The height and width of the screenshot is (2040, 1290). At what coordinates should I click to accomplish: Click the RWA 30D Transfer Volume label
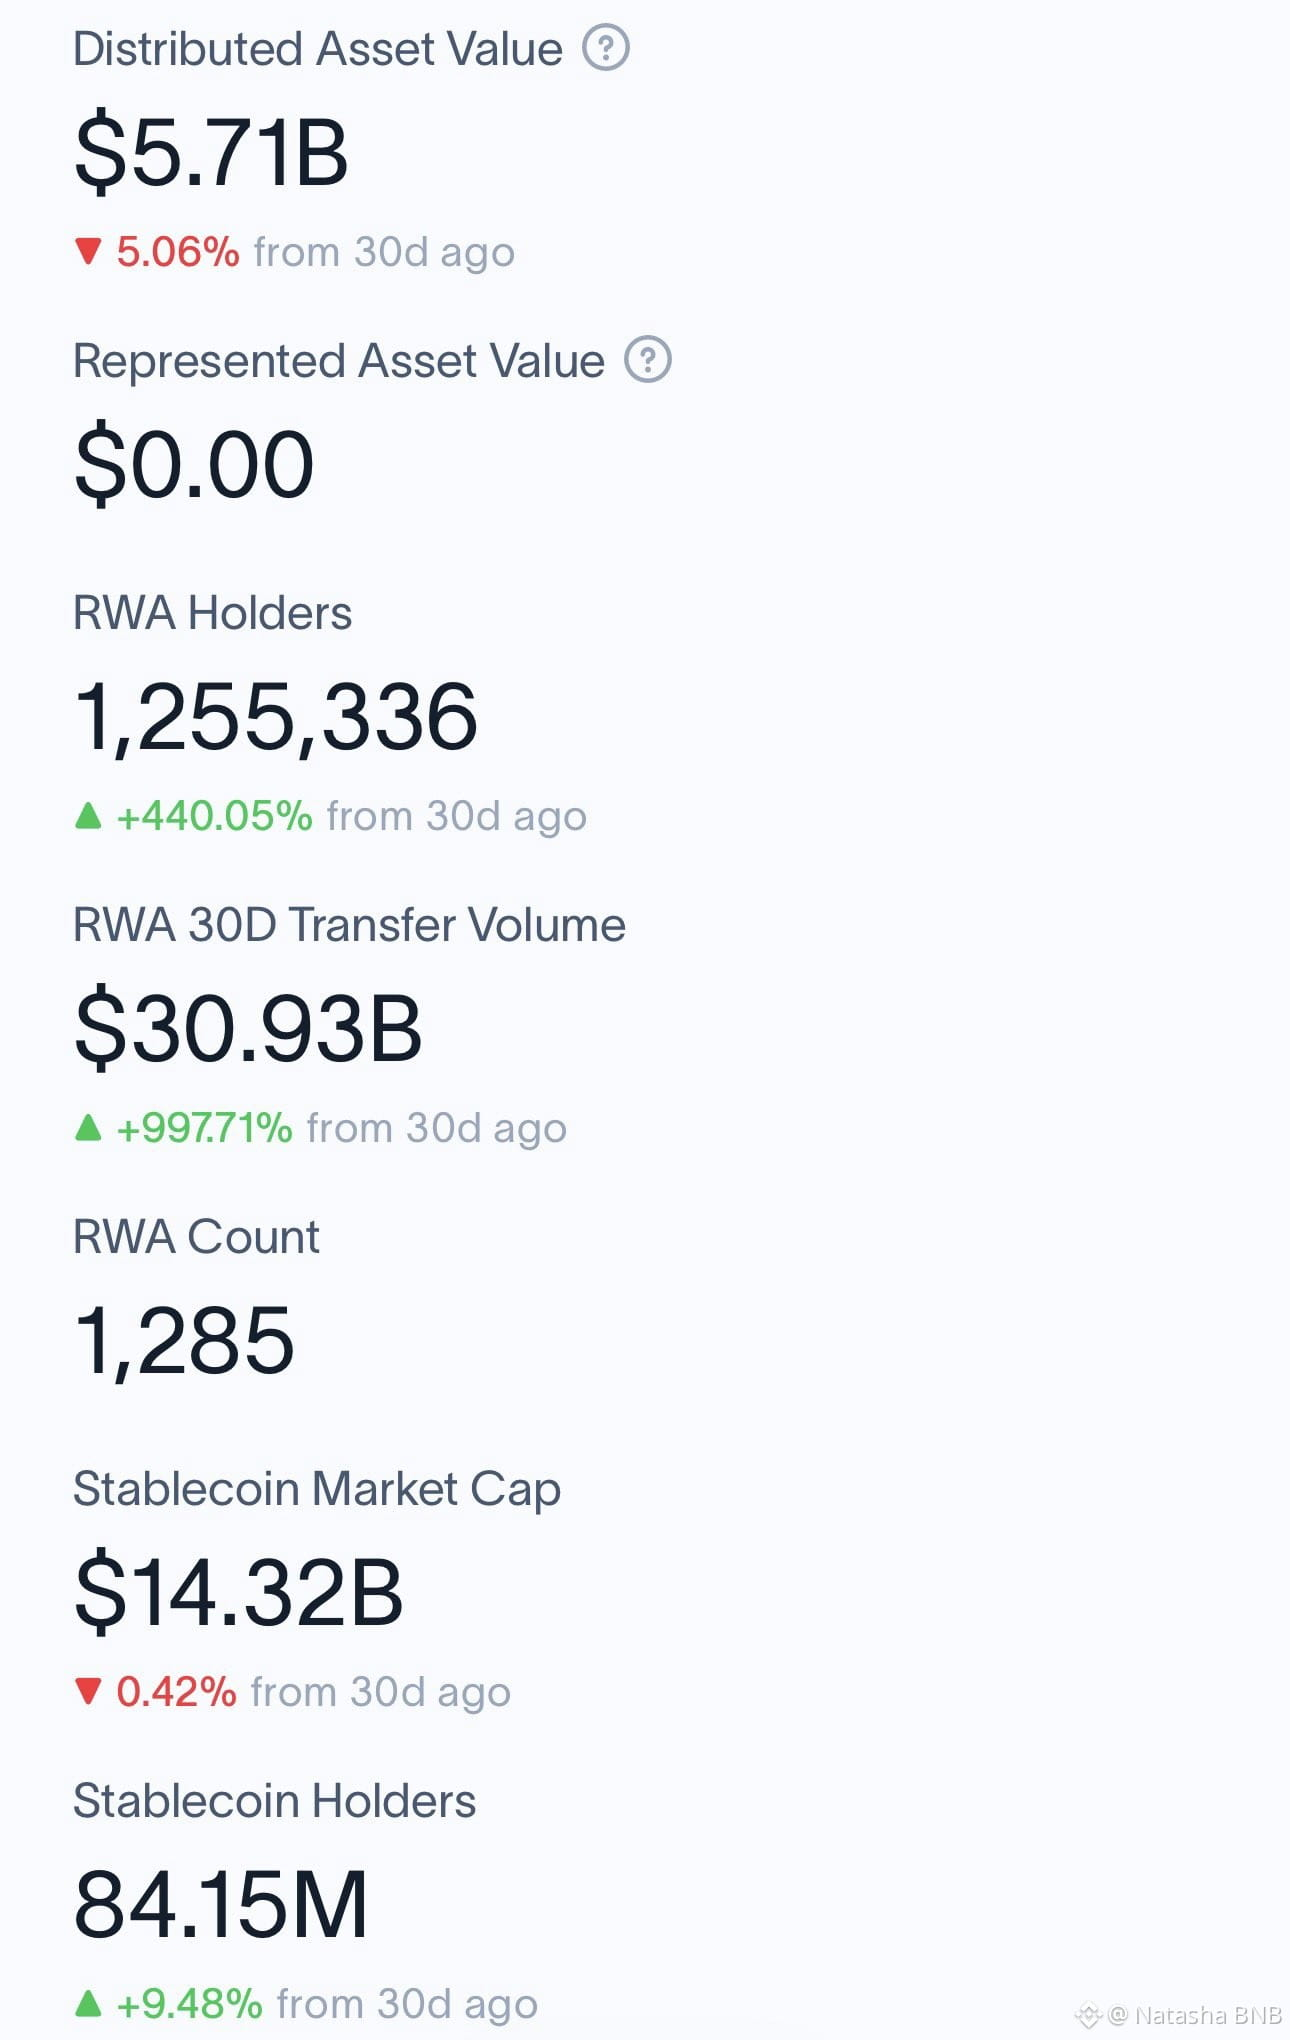(x=349, y=924)
